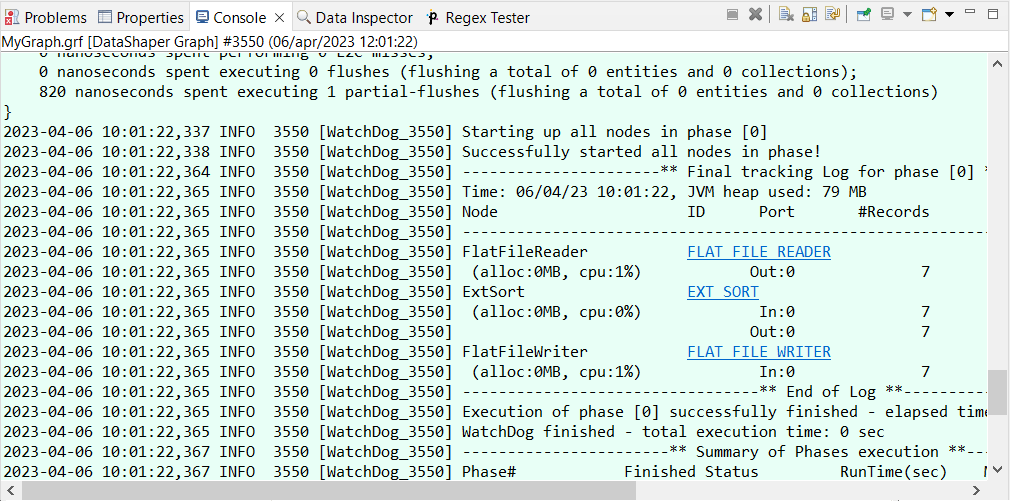
Task: Close the Console tab
Action: [278, 18]
